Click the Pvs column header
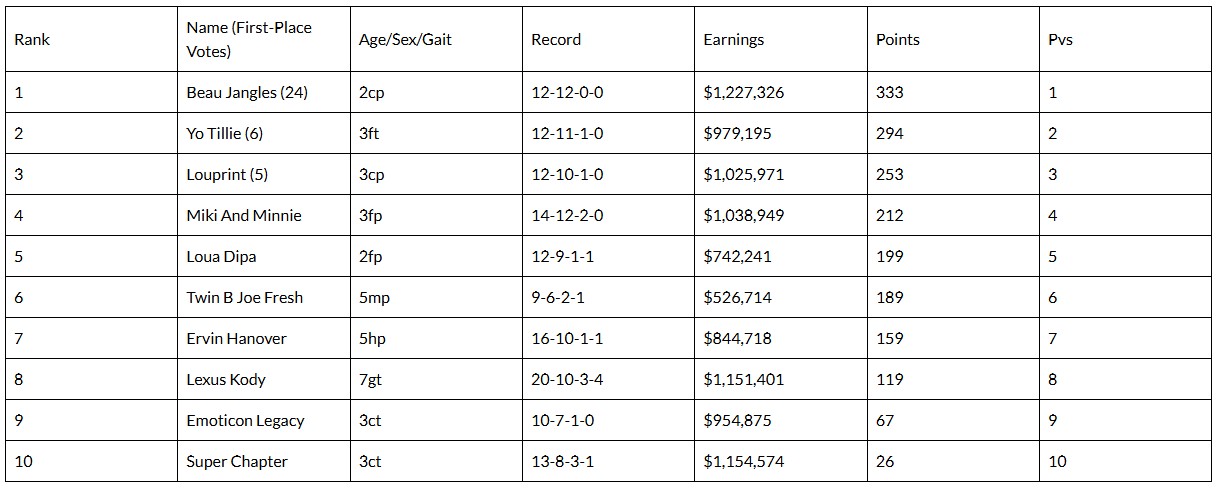1219x488 pixels. click(x=1060, y=40)
